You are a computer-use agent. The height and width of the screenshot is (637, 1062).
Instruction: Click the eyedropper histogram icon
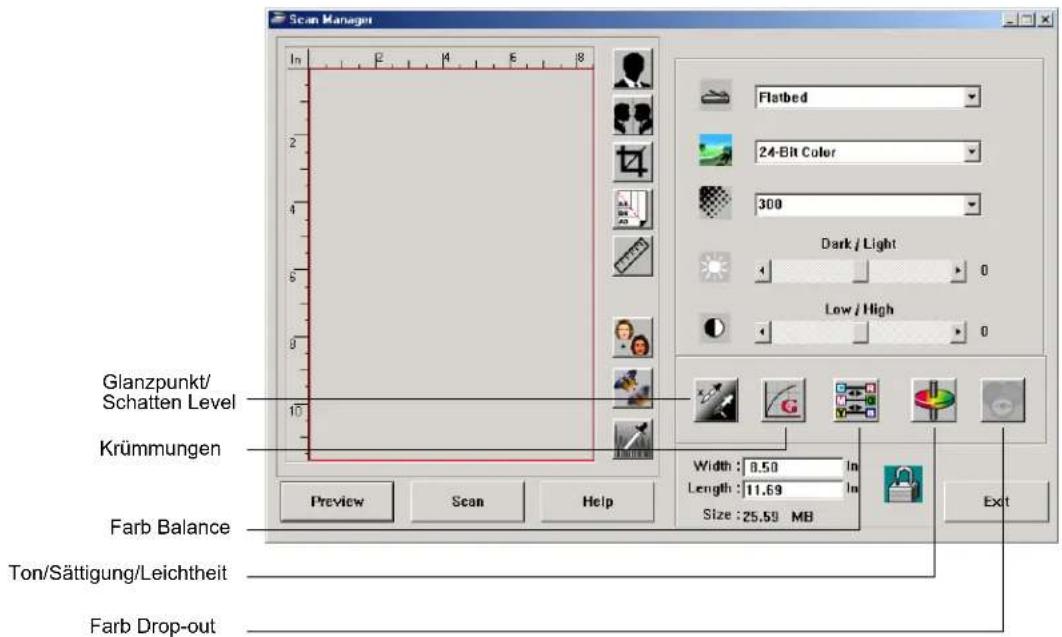coord(633,439)
